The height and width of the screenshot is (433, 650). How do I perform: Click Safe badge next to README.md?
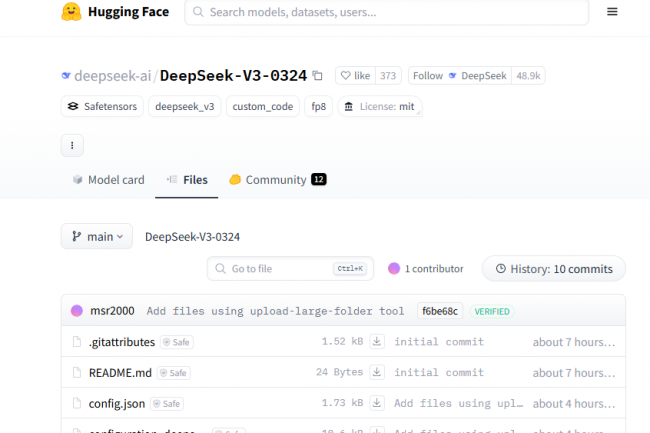point(174,373)
